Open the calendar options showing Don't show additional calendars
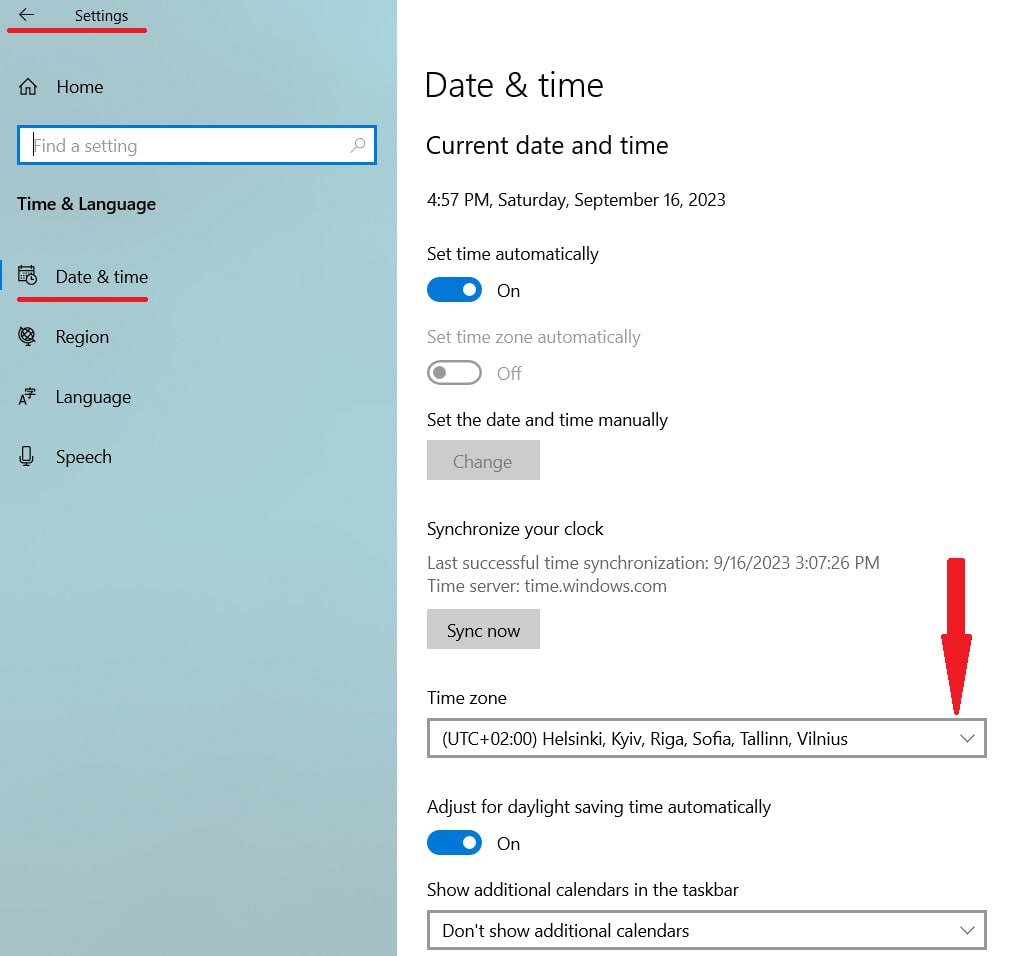 (x=706, y=930)
